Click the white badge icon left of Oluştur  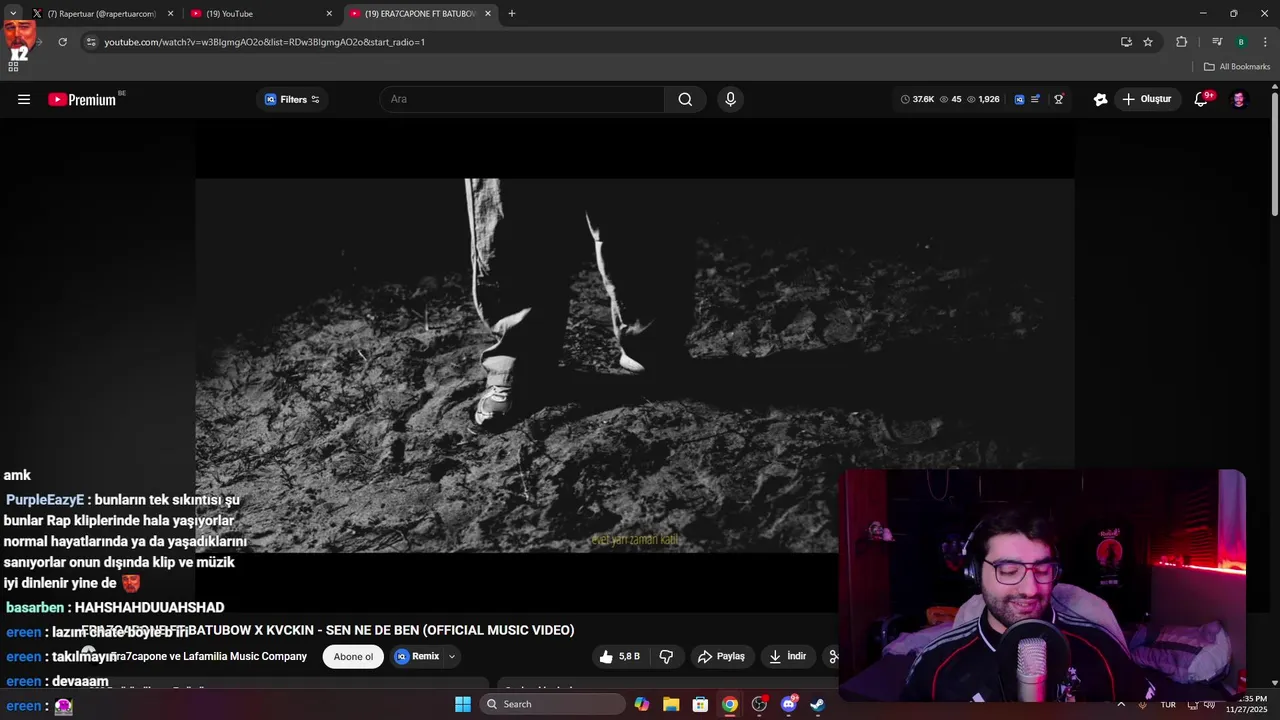click(1101, 99)
